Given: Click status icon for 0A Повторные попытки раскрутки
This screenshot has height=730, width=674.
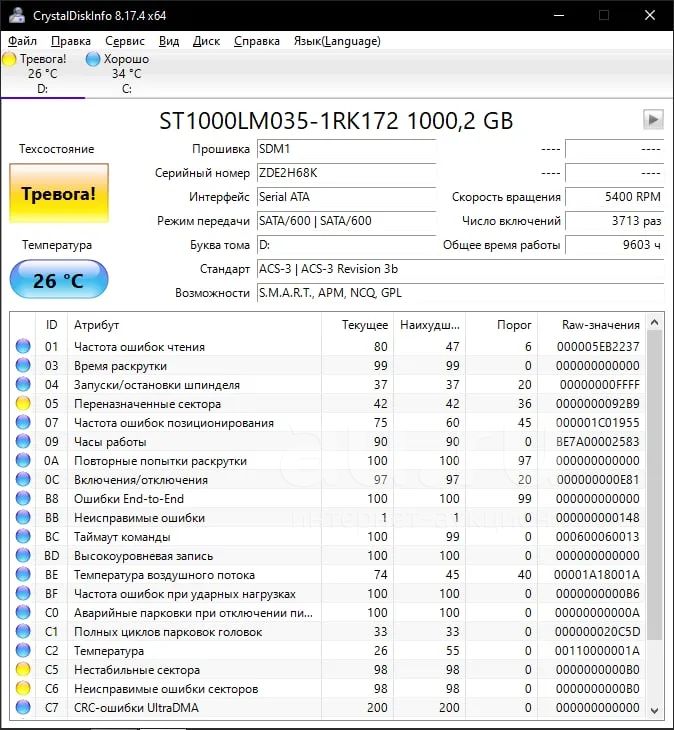Looking at the screenshot, I should coord(23,460).
